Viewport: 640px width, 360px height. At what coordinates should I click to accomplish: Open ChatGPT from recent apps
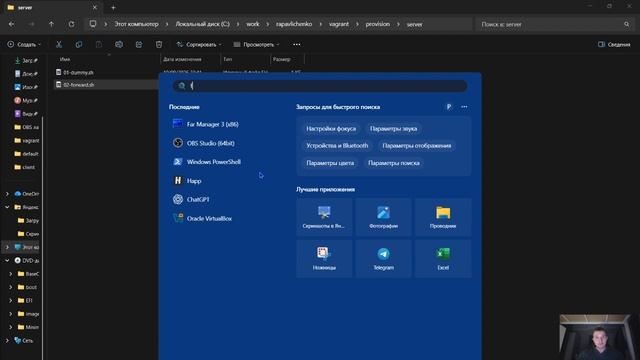click(191, 200)
